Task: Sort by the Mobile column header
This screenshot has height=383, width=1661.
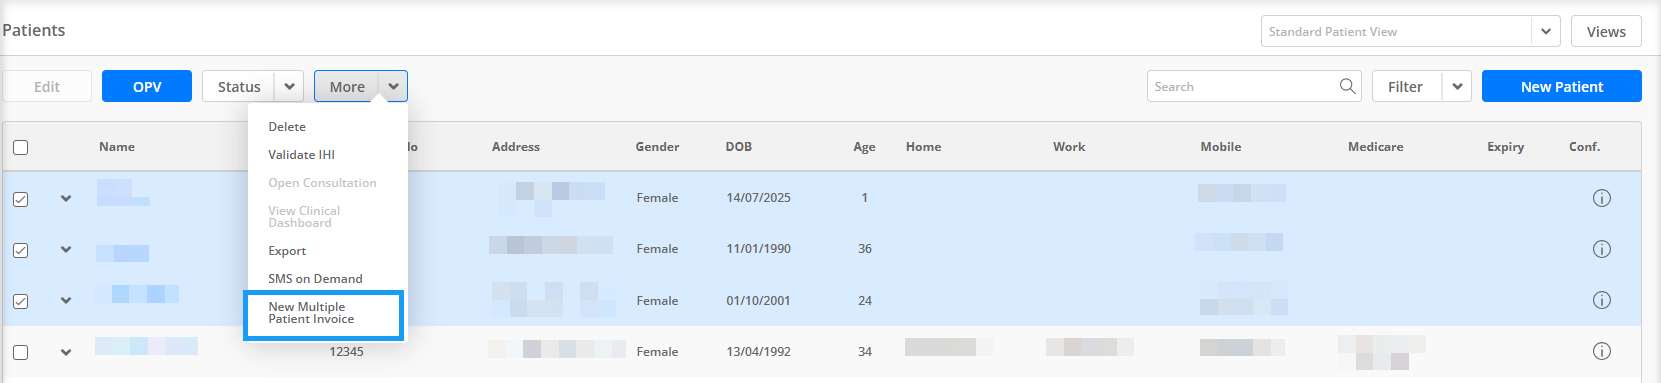Action: [x=1221, y=147]
